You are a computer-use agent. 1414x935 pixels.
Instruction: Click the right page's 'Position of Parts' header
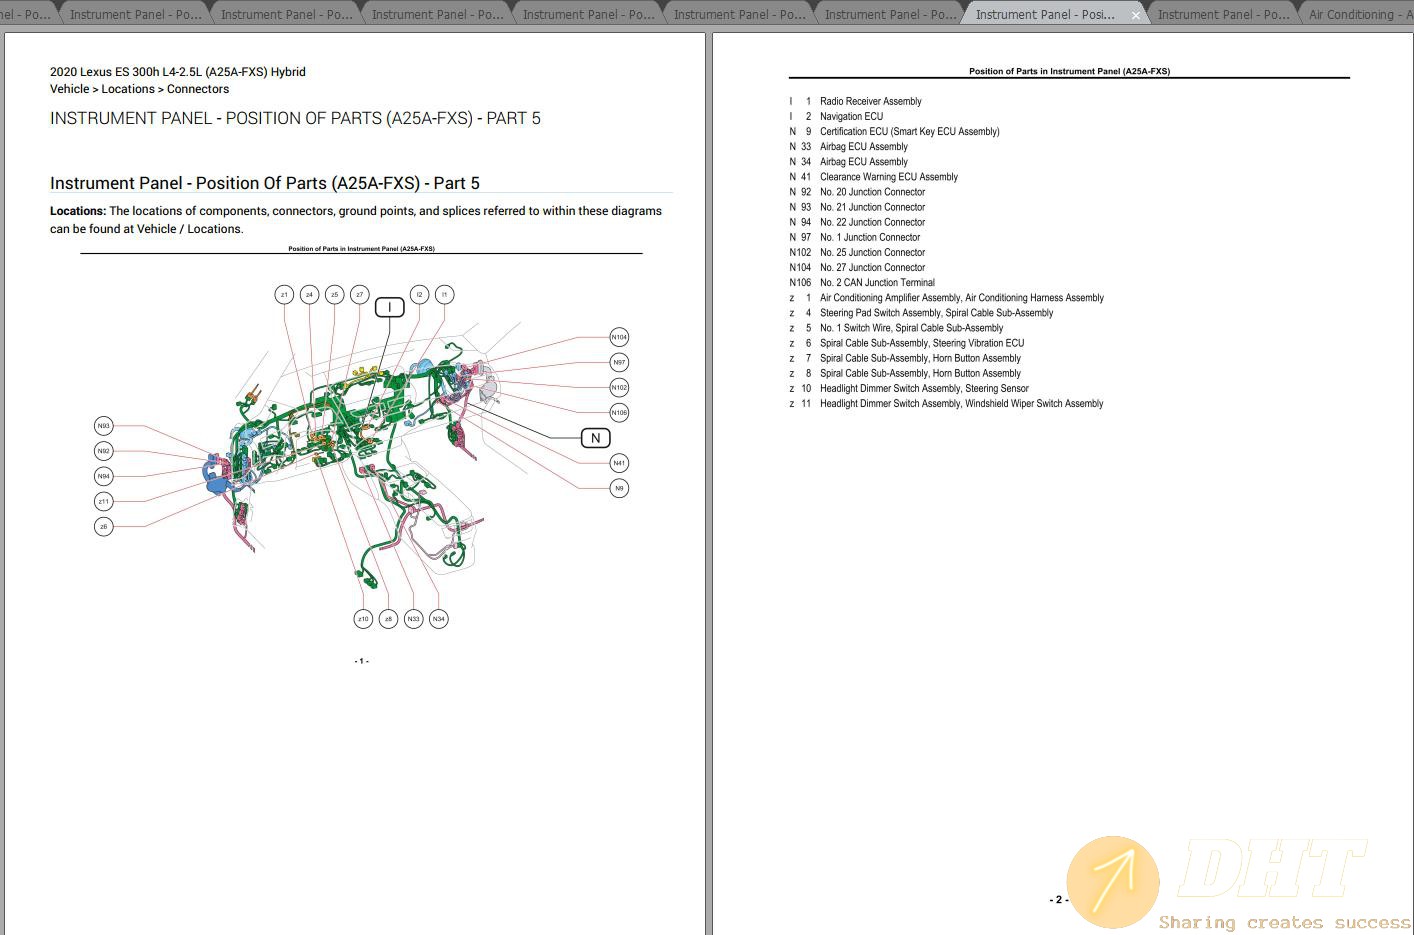coord(1069,72)
